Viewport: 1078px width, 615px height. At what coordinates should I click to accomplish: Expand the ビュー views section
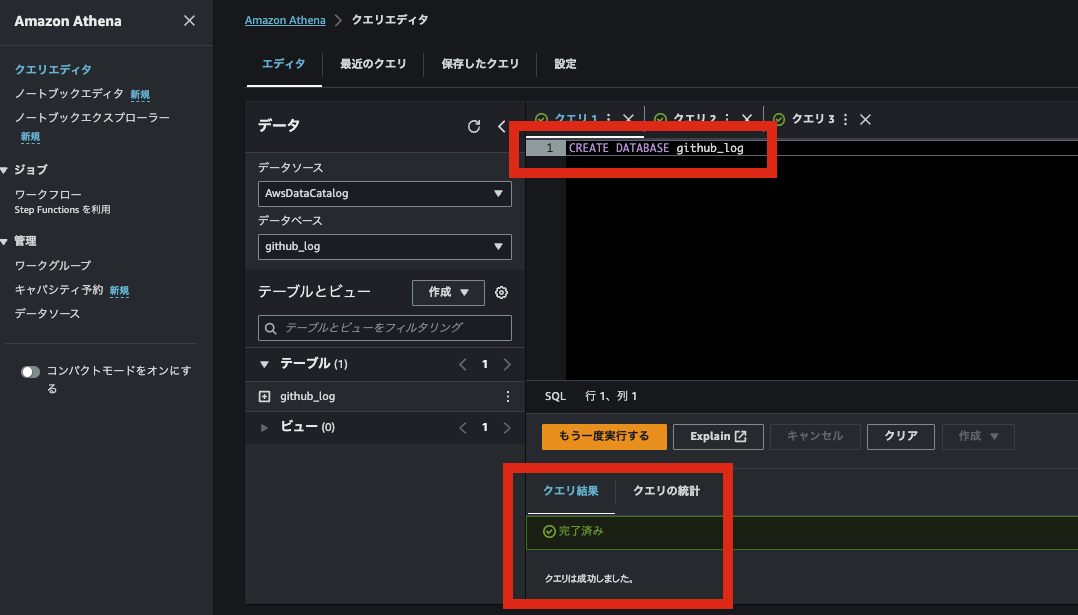click(x=263, y=427)
